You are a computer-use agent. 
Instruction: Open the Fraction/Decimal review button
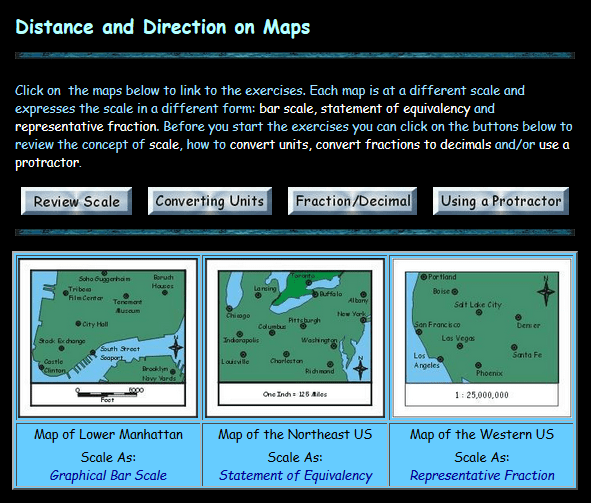tap(352, 201)
